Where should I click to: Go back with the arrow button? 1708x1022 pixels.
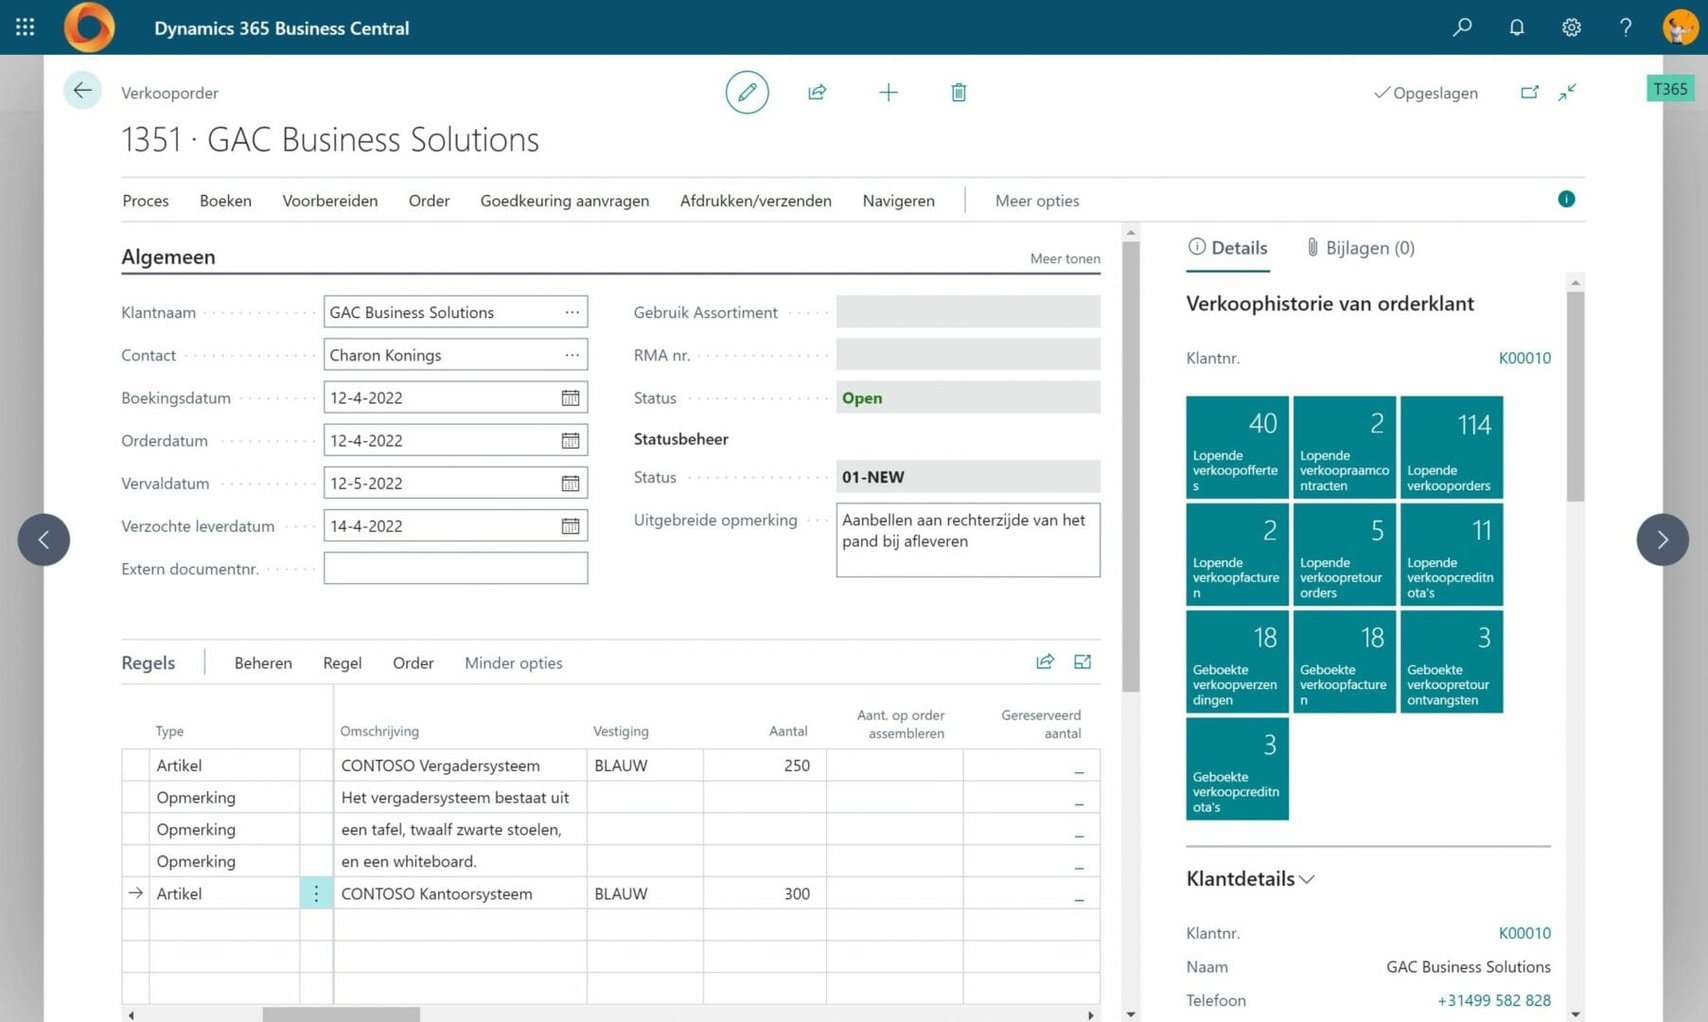pyautogui.click(x=82, y=90)
